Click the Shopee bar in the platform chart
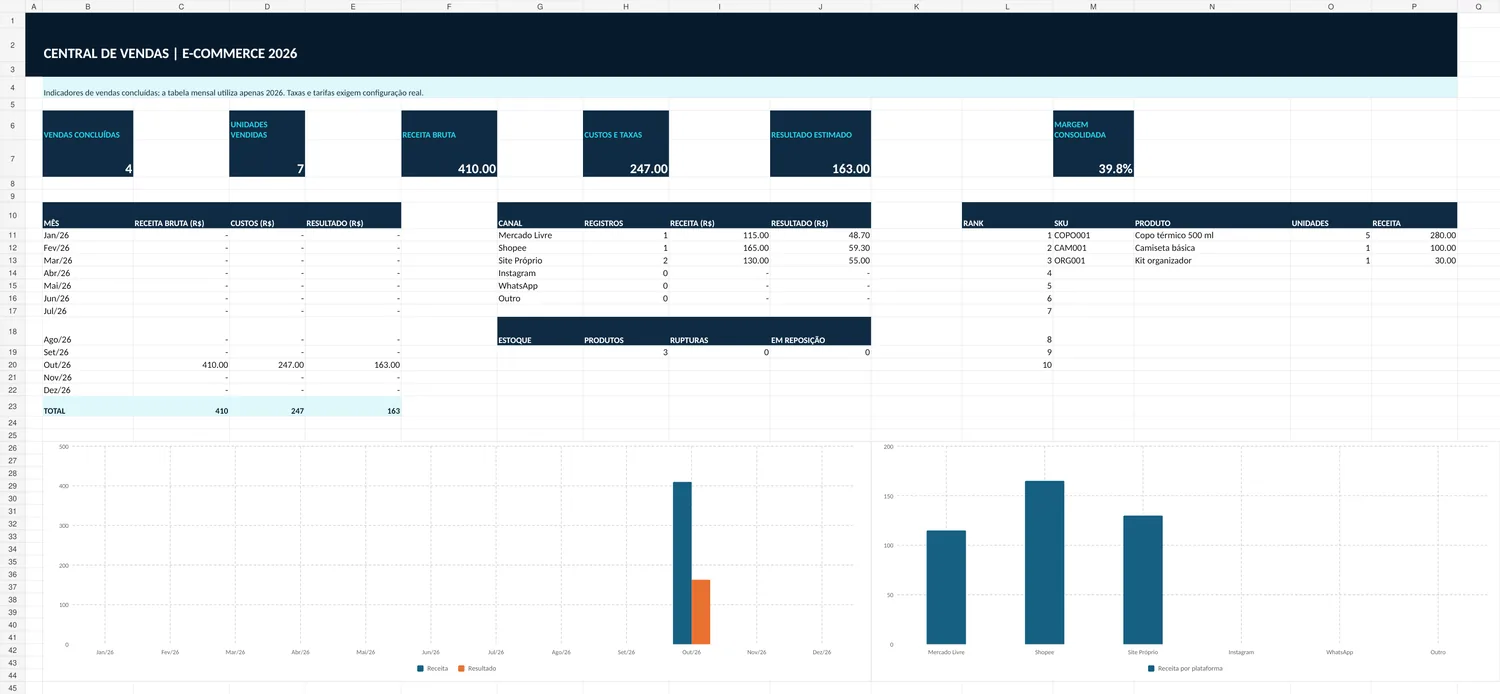Screen dimensions: 1500x694 pyautogui.click(x=1044, y=563)
